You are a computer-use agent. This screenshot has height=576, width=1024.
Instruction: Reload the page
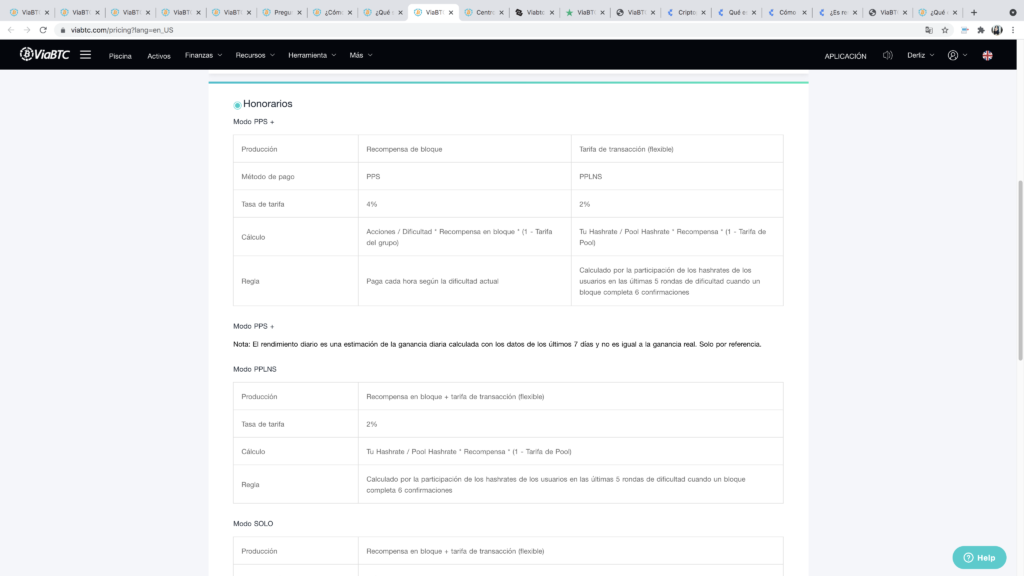coord(43,30)
